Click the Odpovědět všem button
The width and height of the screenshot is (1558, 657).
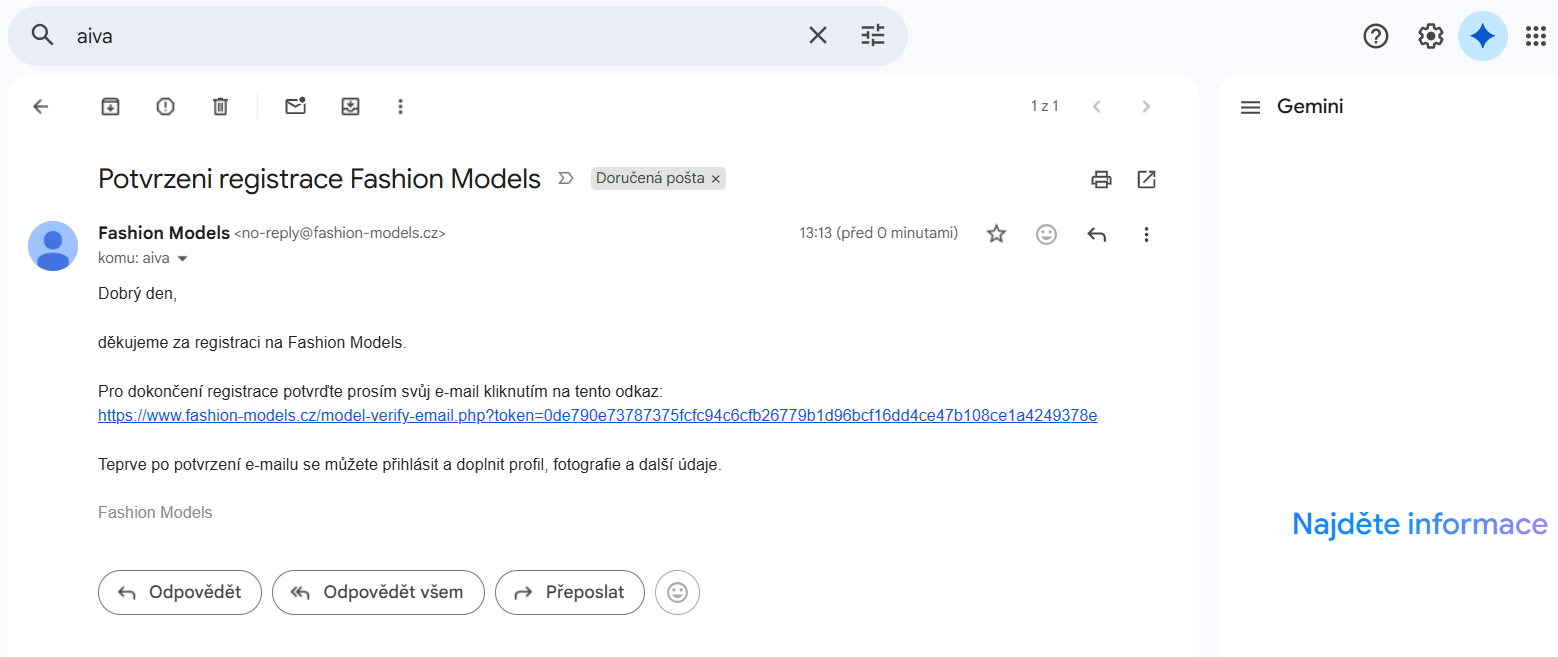point(378,592)
